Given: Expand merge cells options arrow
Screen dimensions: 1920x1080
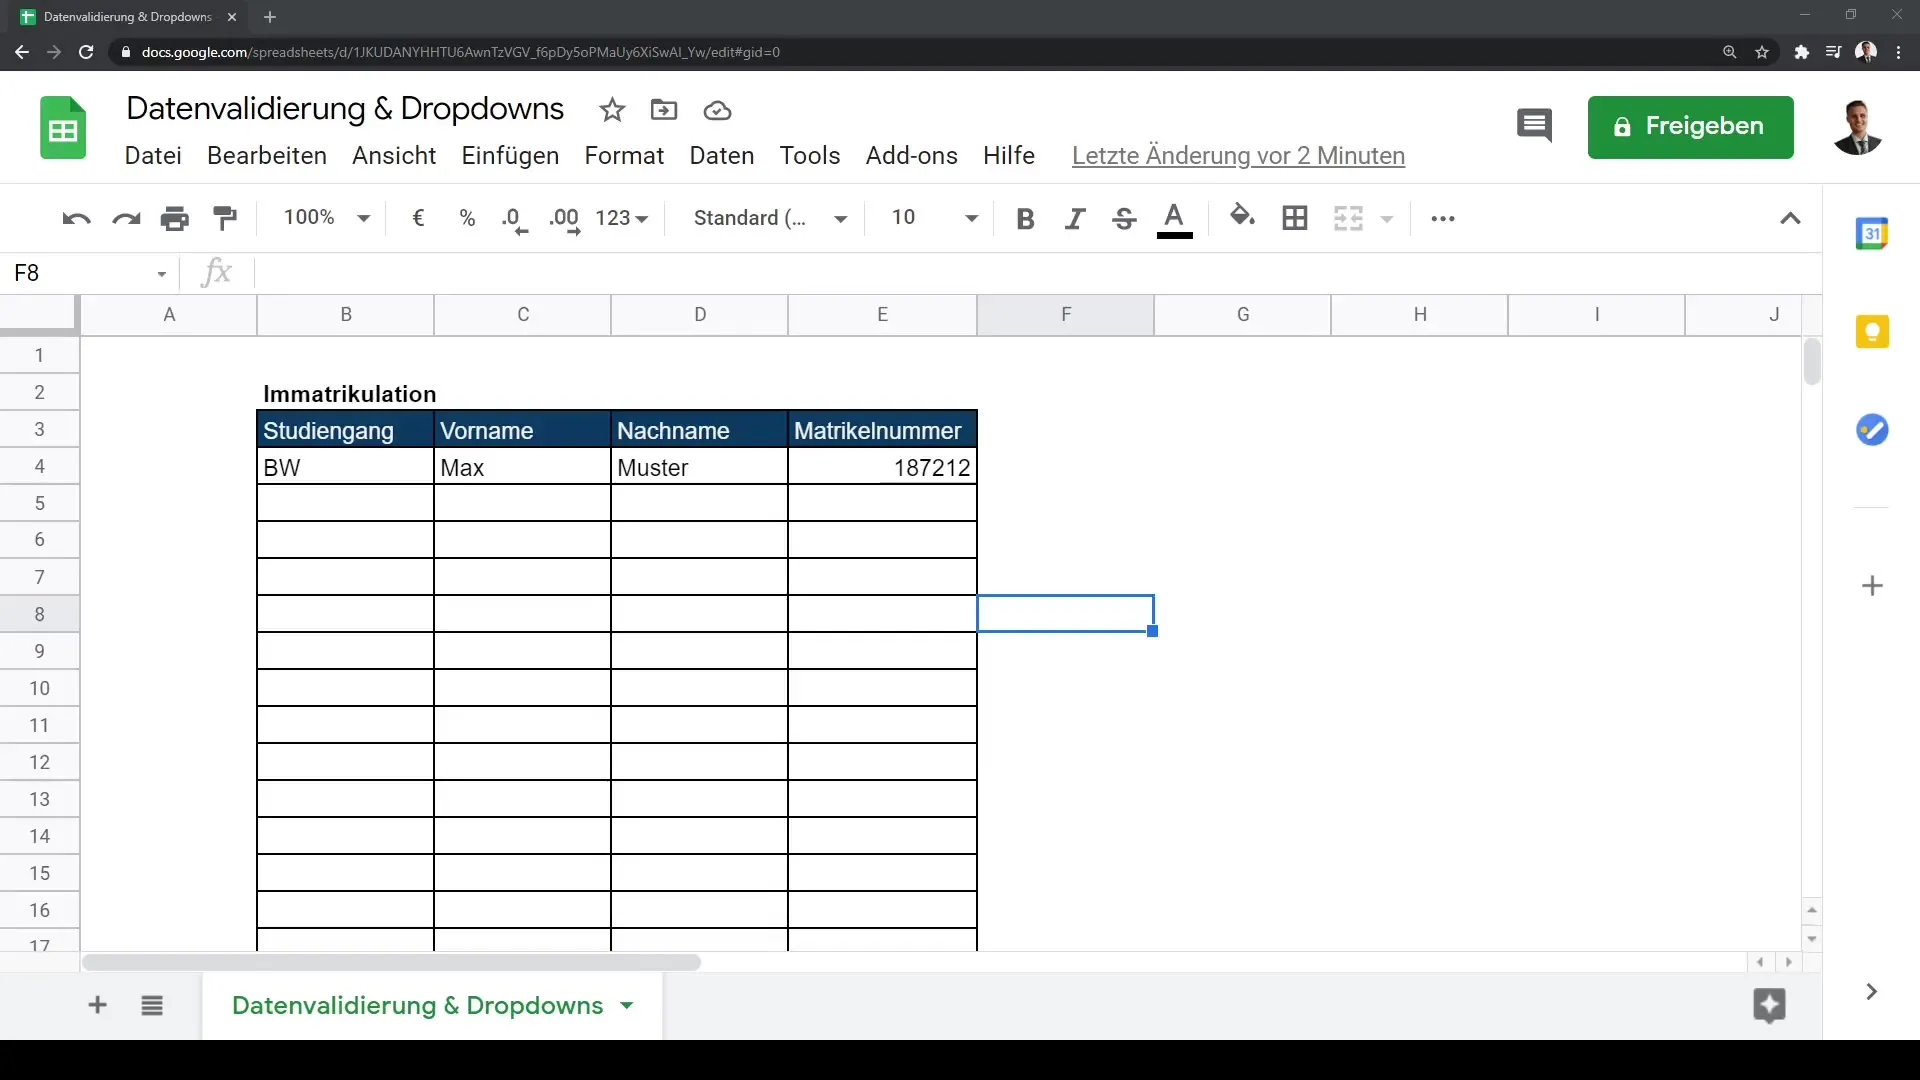Looking at the screenshot, I should pos(1387,219).
